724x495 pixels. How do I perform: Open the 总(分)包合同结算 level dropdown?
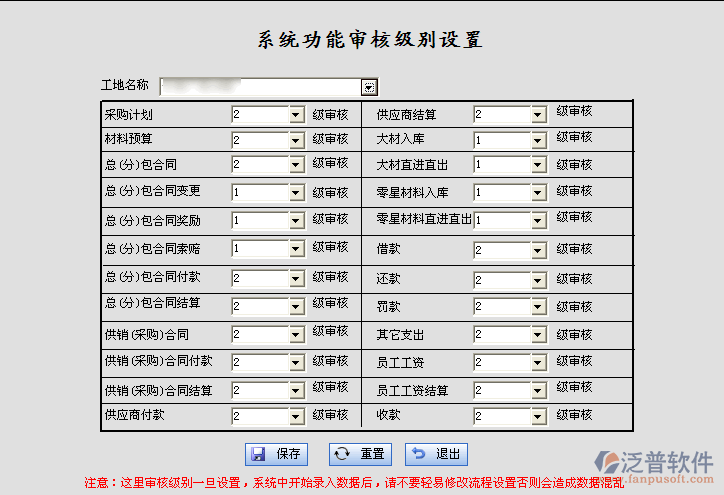pyautogui.click(x=296, y=307)
